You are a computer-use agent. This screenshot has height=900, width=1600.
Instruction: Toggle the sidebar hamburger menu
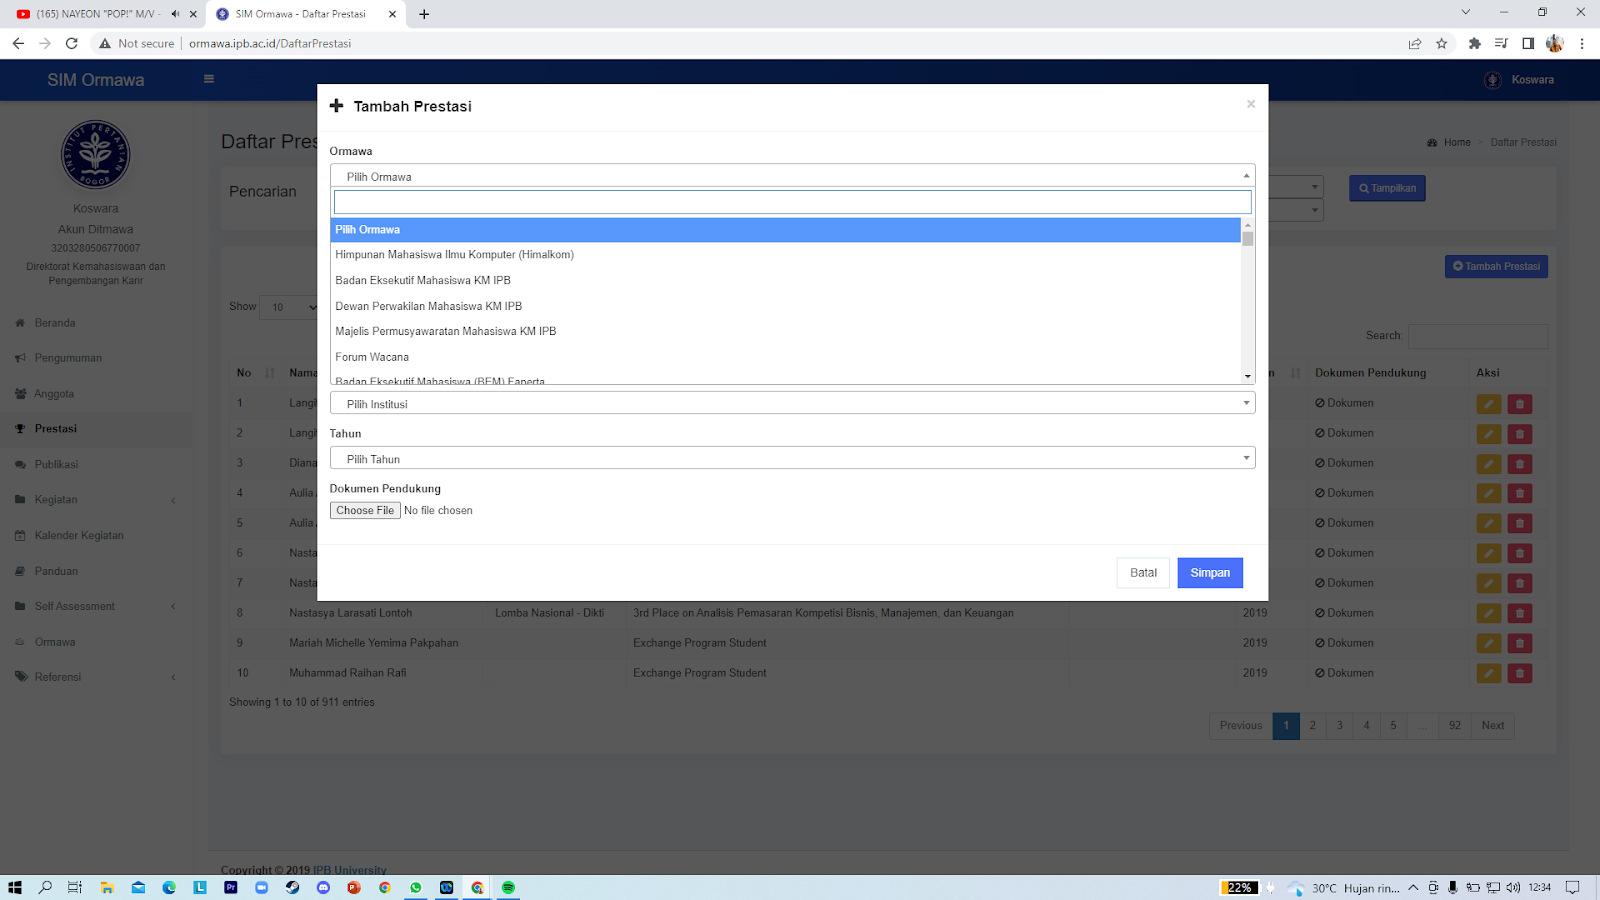pos(209,79)
